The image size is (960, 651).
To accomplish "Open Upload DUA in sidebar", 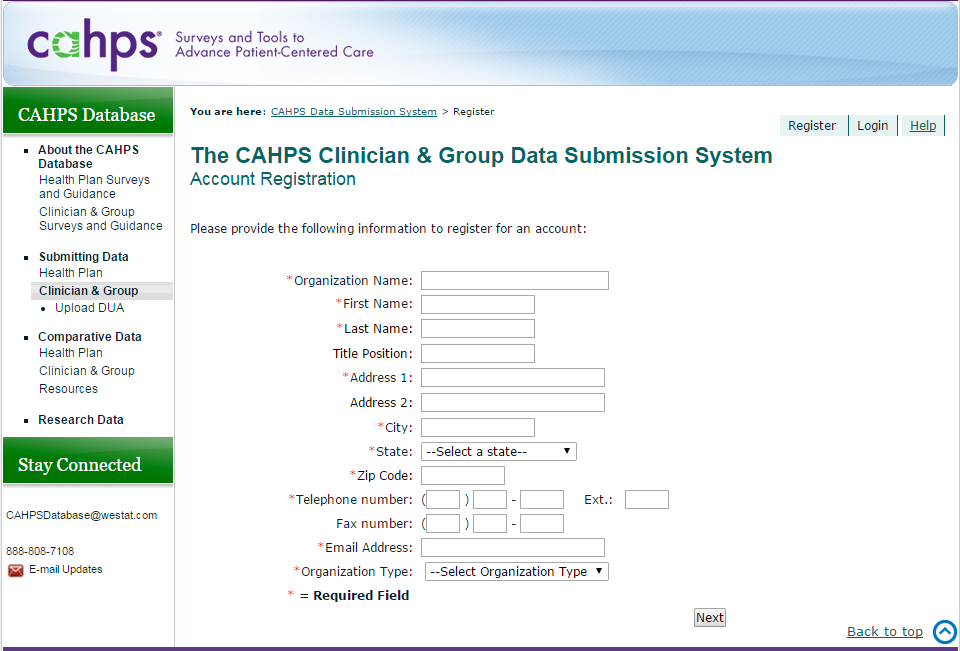I will [90, 308].
